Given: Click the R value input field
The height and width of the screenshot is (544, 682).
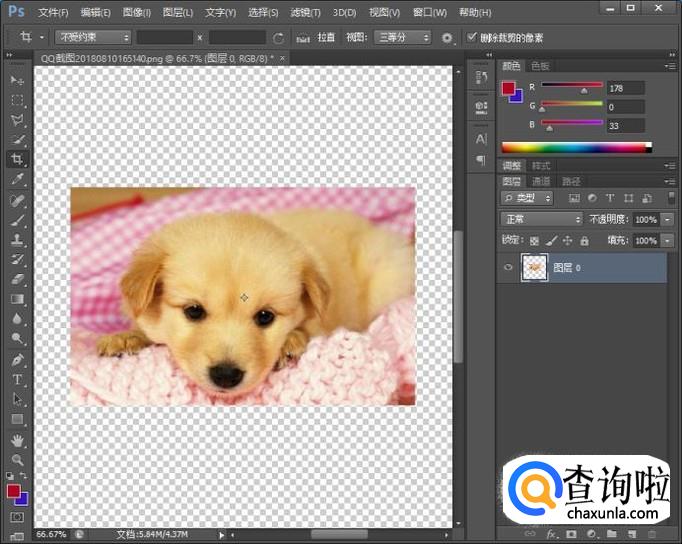Looking at the screenshot, I should point(625,88).
